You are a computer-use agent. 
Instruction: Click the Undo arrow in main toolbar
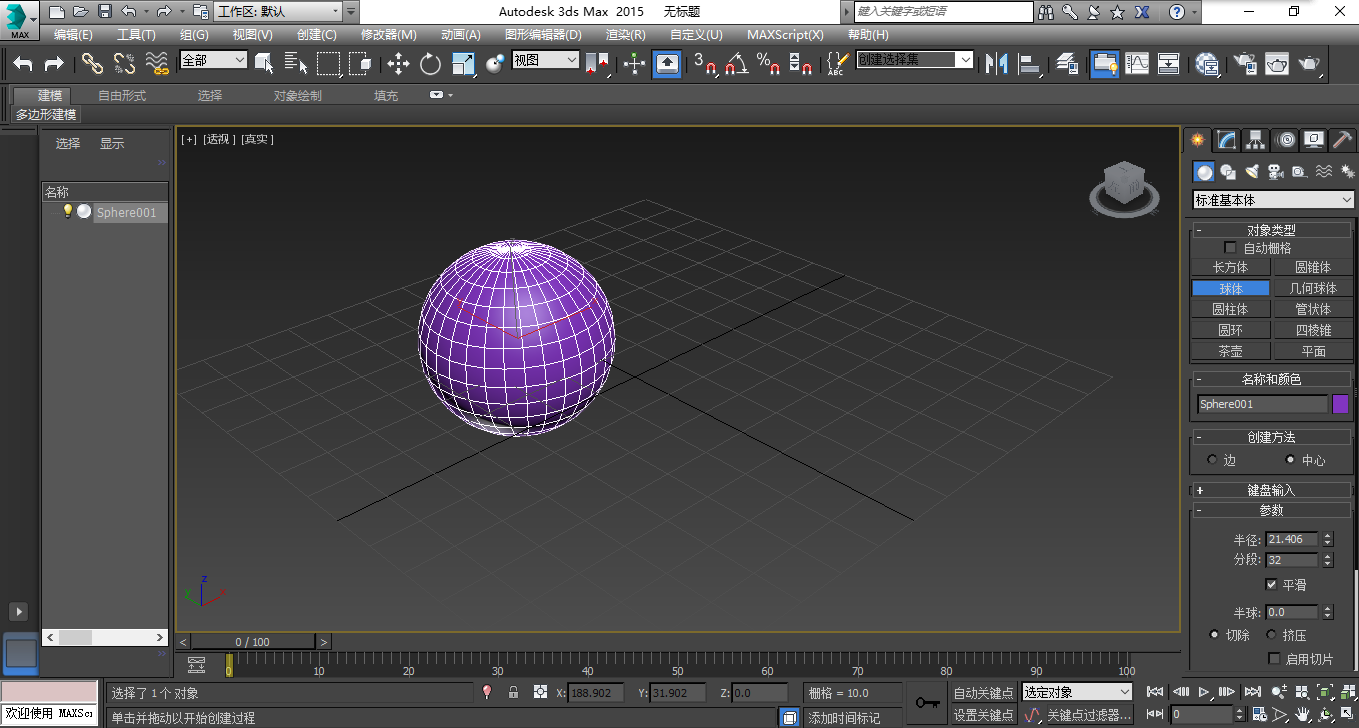23,64
